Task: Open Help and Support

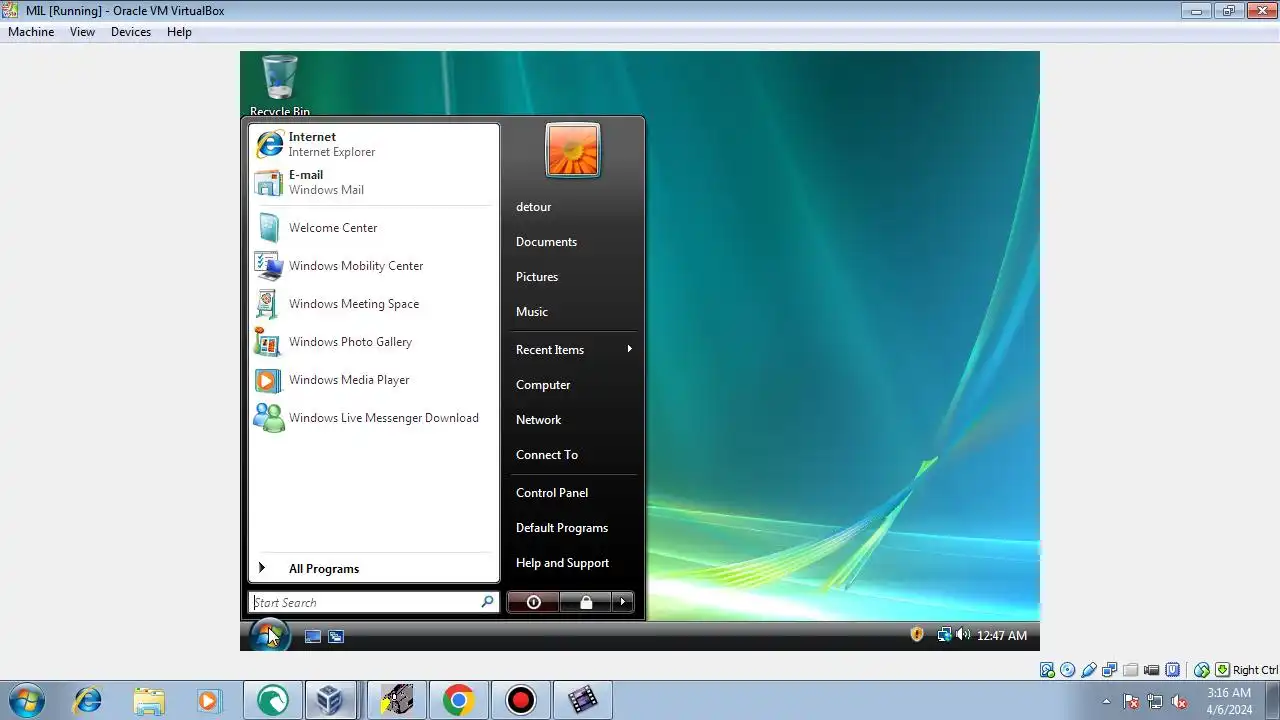Action: click(562, 563)
